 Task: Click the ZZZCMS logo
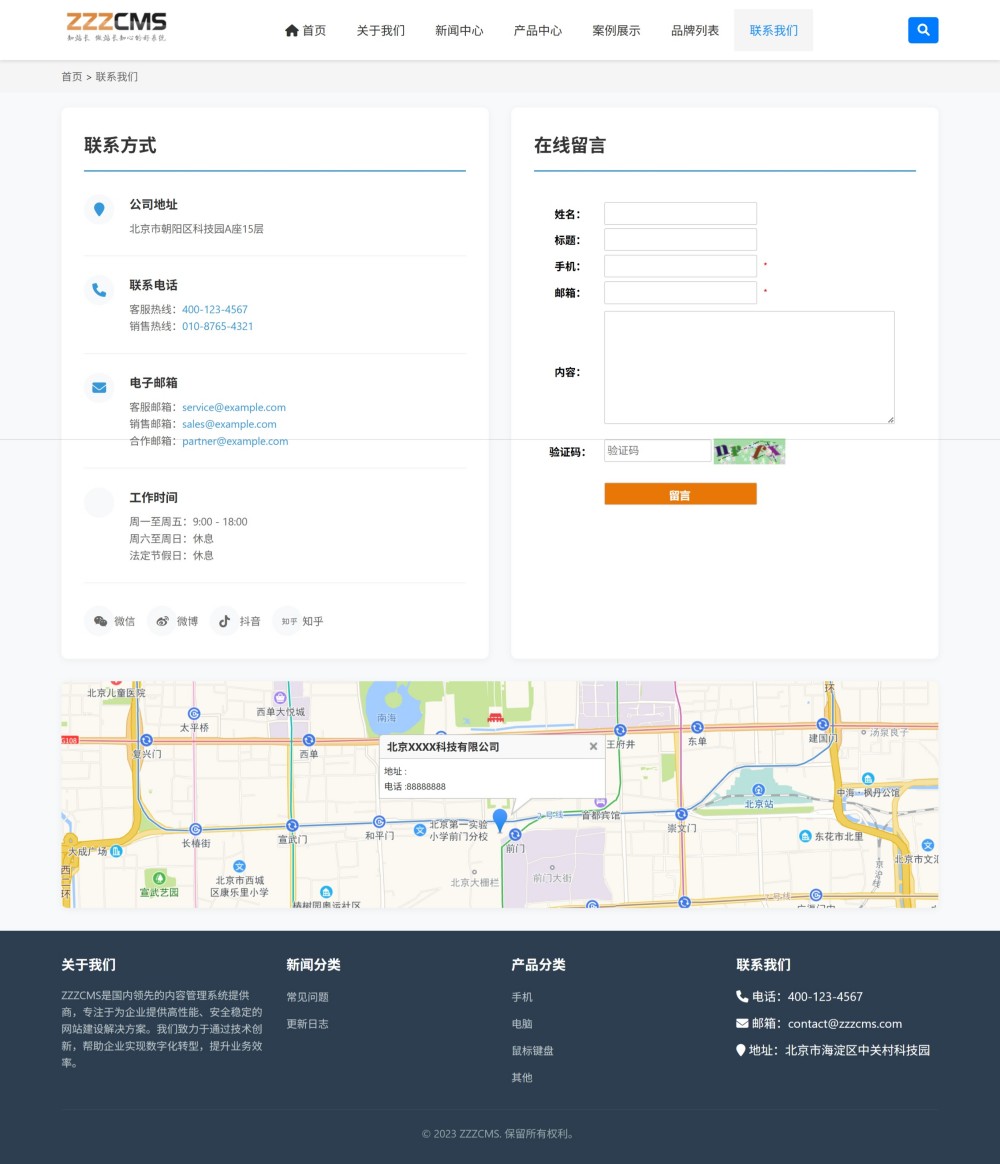coord(116,27)
